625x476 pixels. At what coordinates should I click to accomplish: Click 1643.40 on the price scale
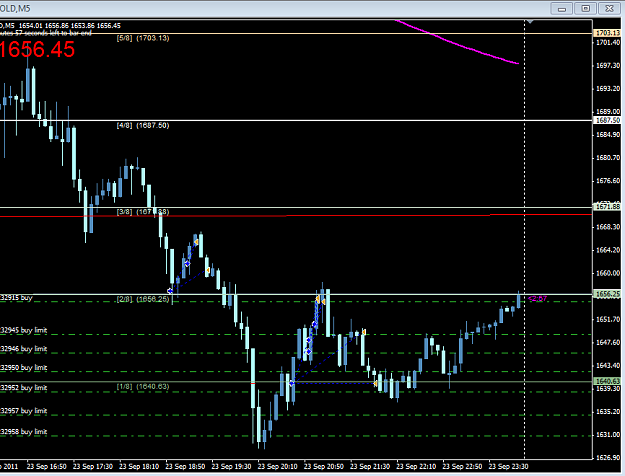tap(608, 366)
